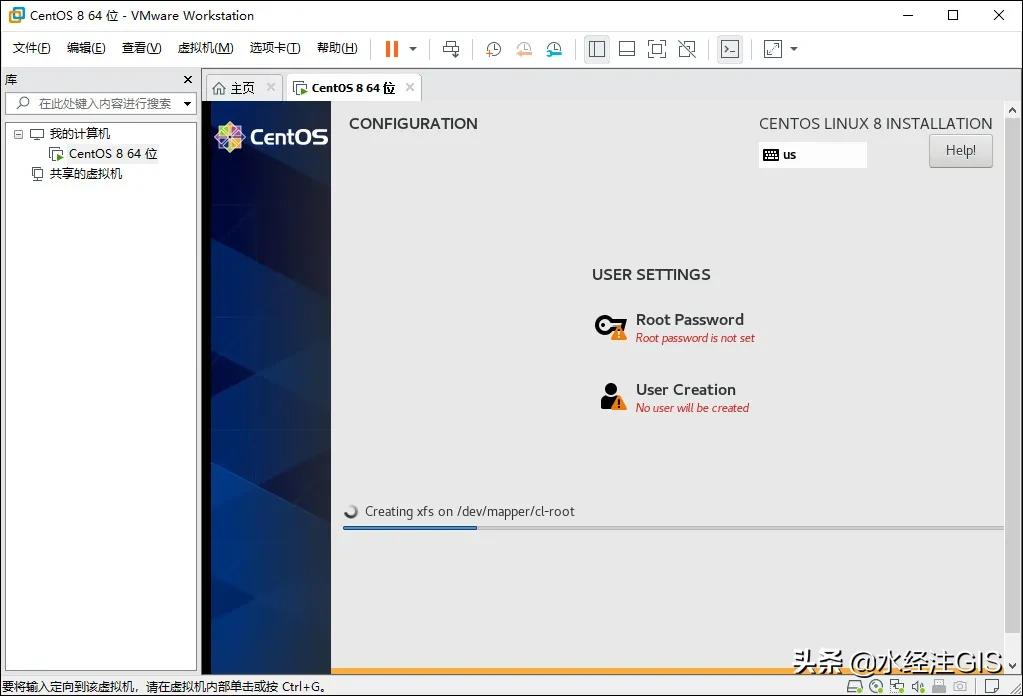The image size is (1023, 696).
Task: Send Ctrl+Alt+Del to the guest
Action: [x=451, y=48]
